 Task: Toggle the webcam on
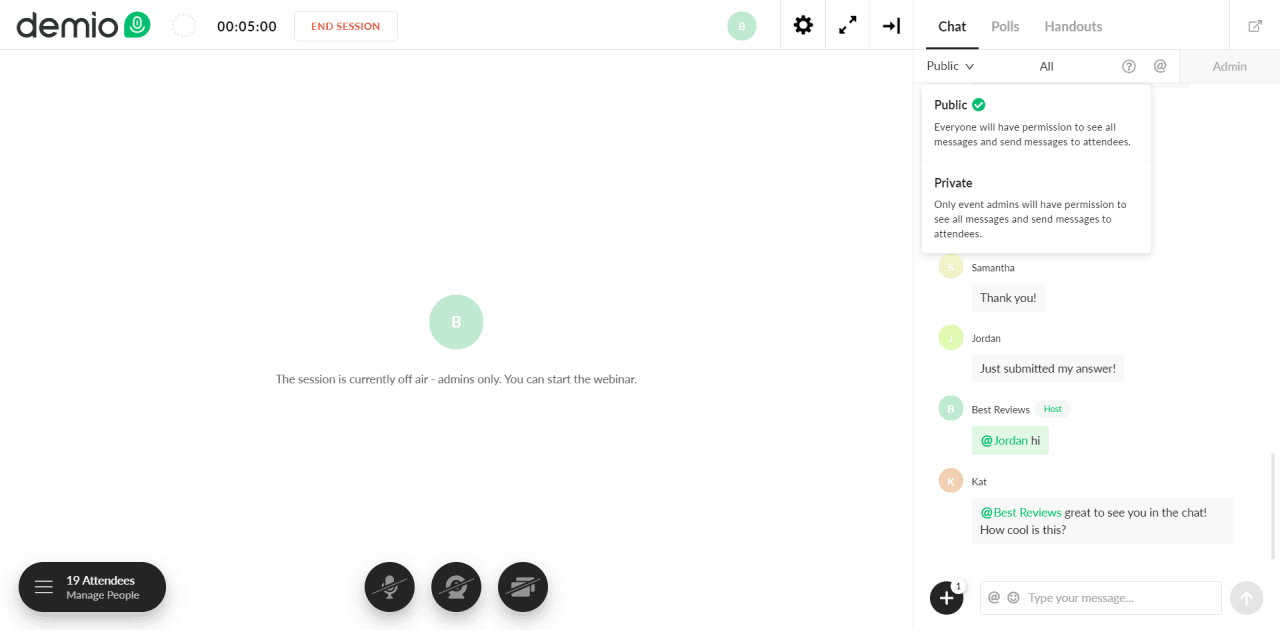(x=456, y=587)
